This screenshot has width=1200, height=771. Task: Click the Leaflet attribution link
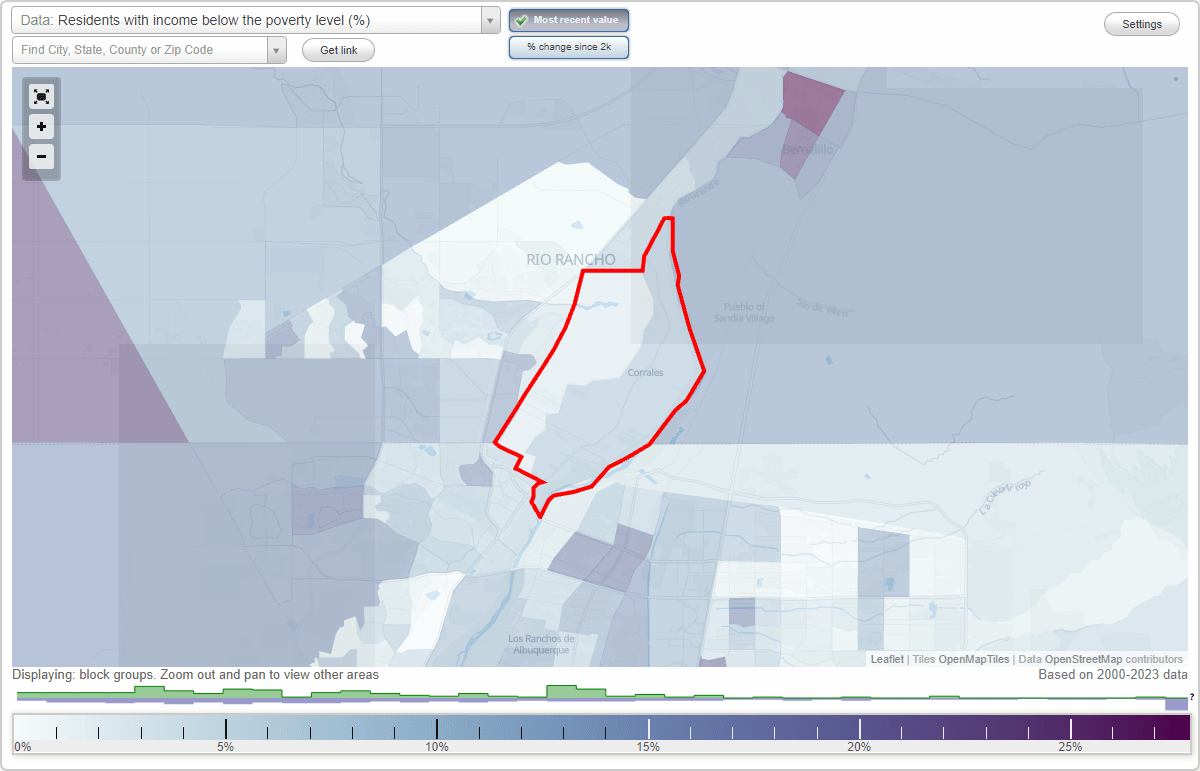886,659
